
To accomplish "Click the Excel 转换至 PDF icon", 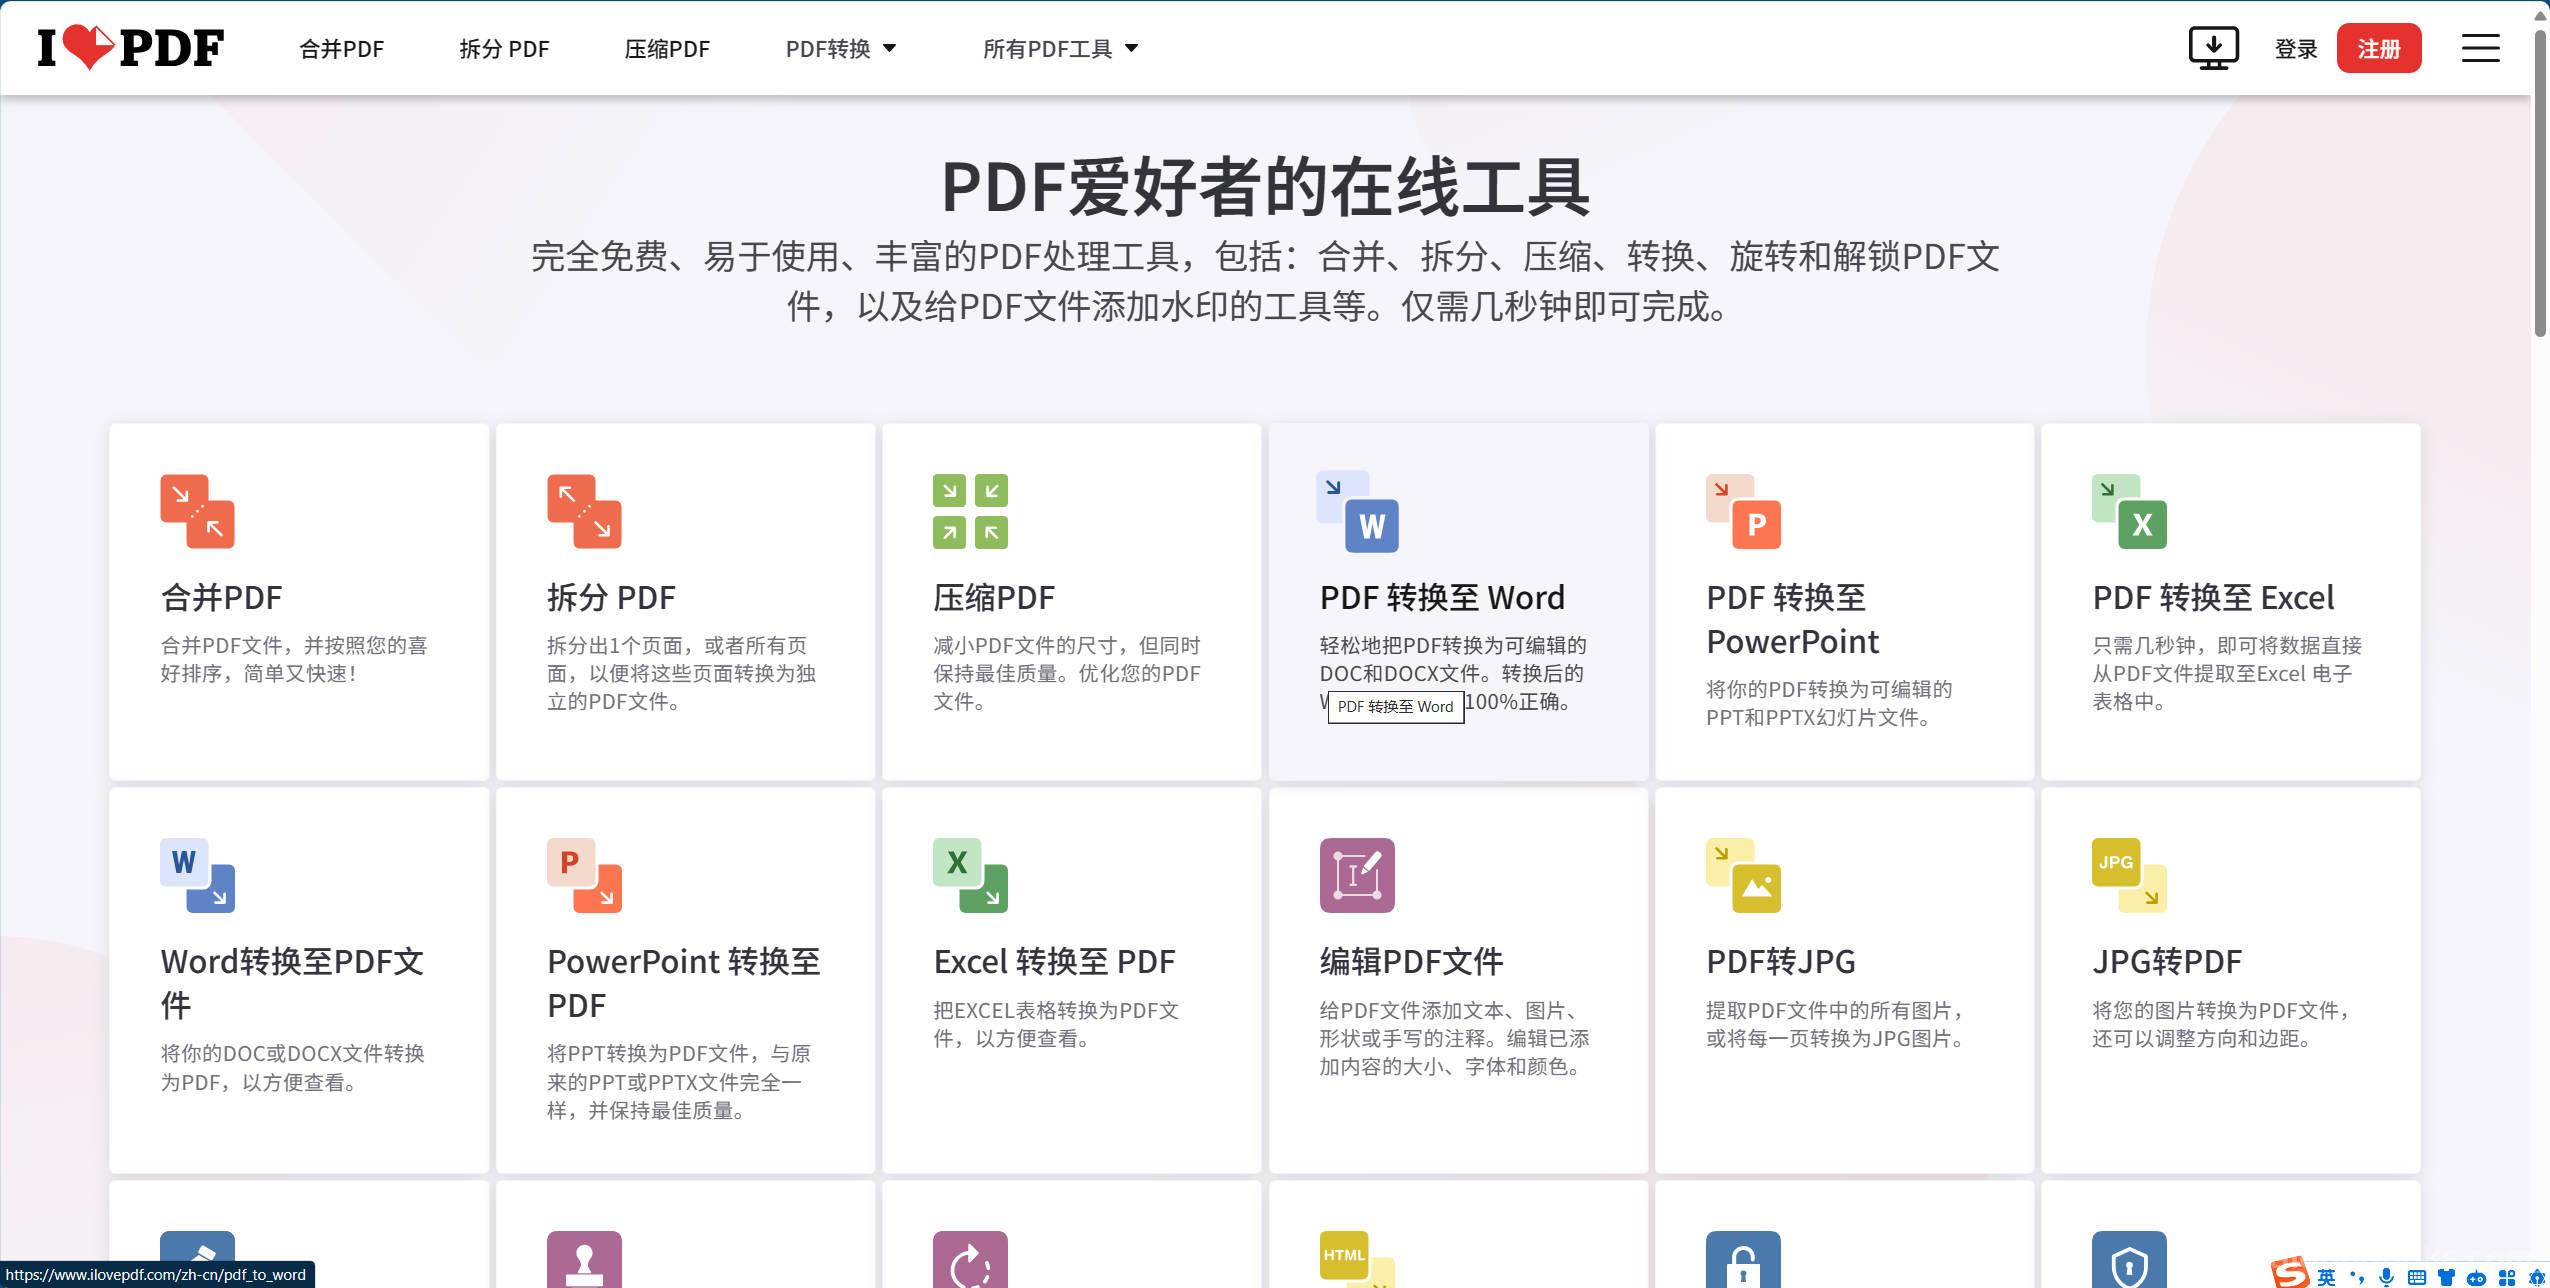I will tap(970, 875).
